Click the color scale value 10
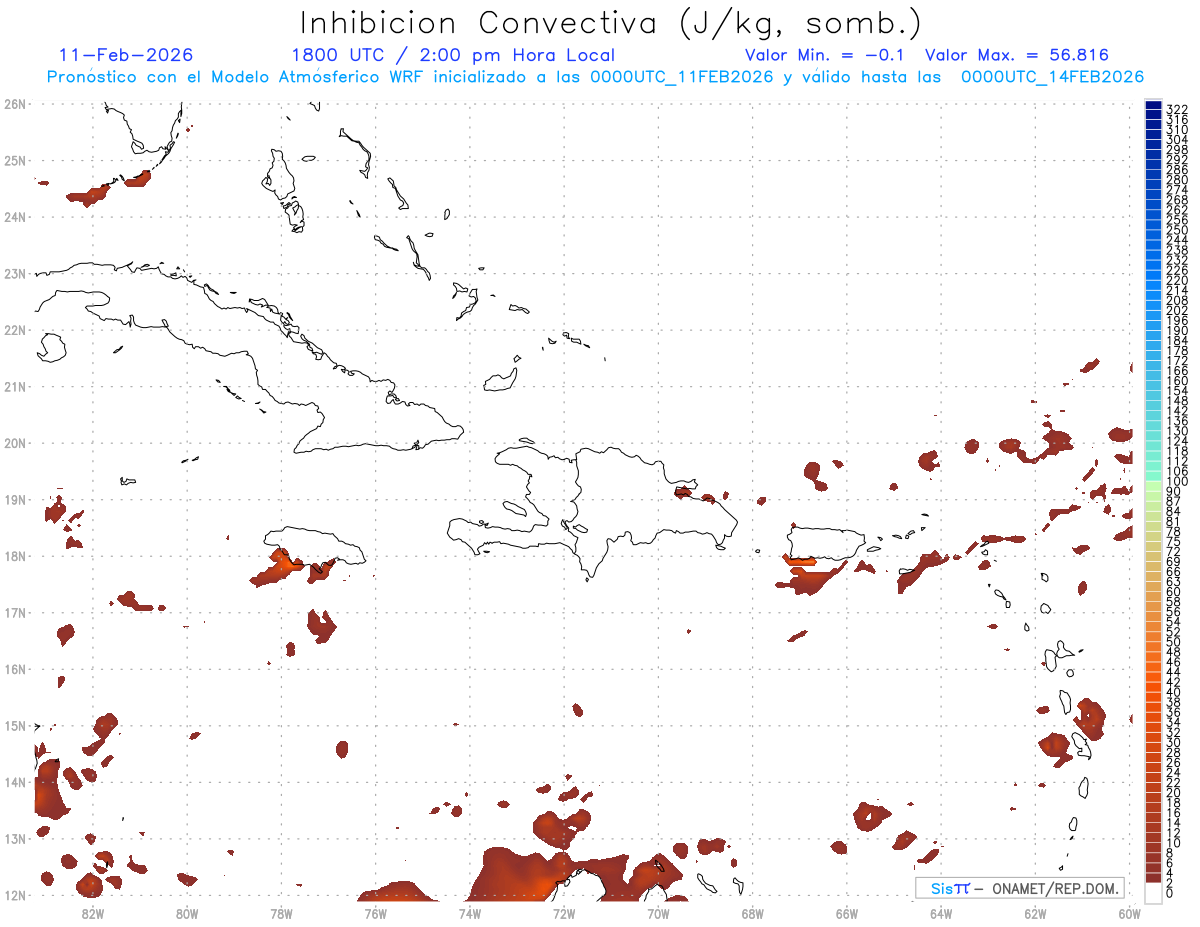Screen dimensions: 1200x927 pos(1174,843)
